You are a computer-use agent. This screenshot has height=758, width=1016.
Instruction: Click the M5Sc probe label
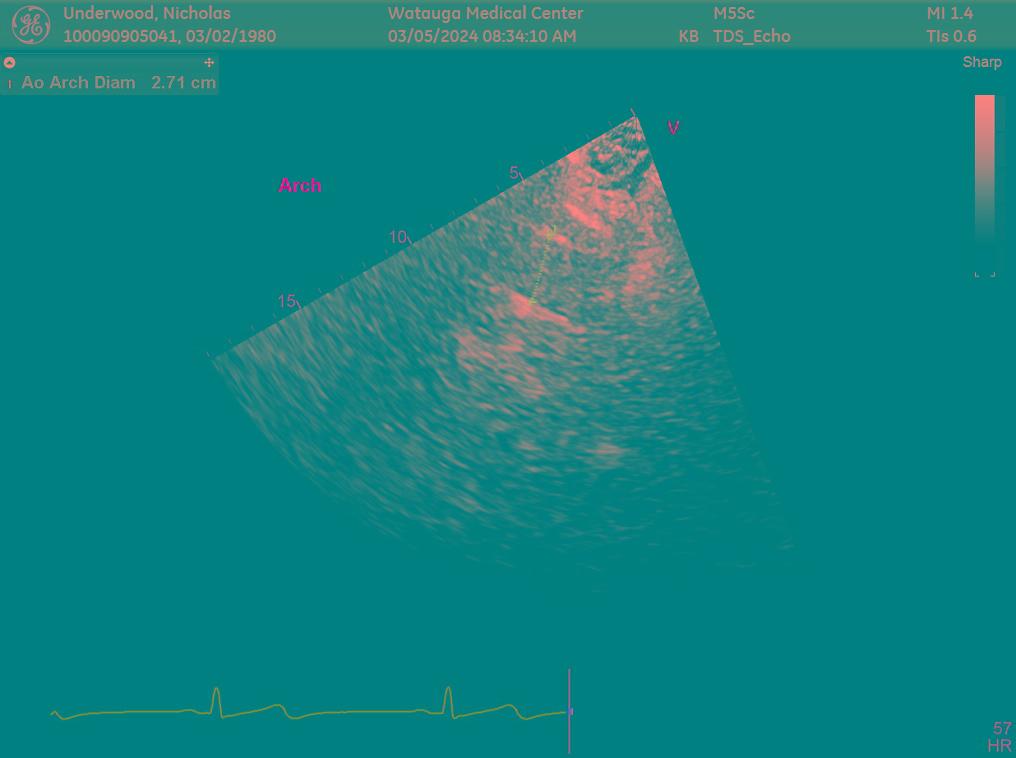(734, 14)
